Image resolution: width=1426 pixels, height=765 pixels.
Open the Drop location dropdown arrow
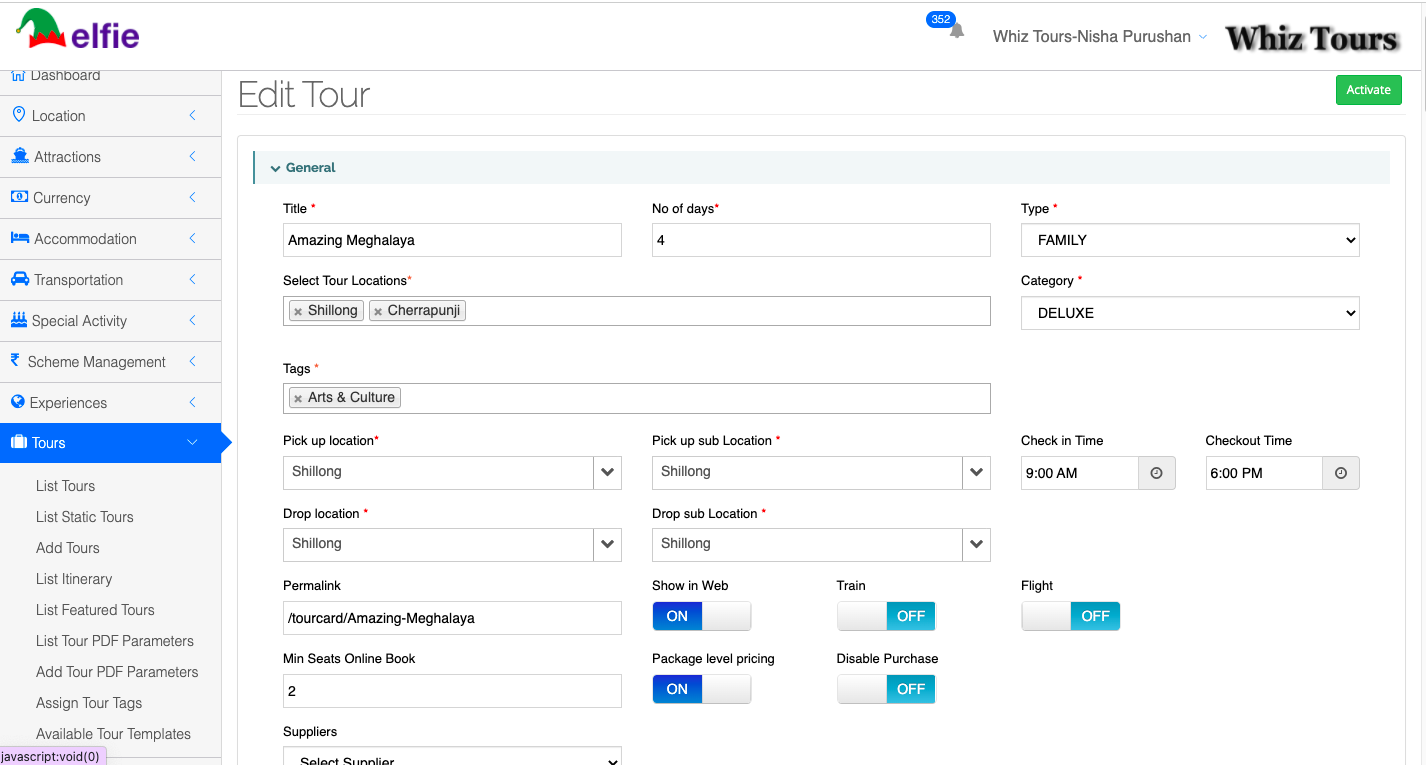pyautogui.click(x=607, y=545)
